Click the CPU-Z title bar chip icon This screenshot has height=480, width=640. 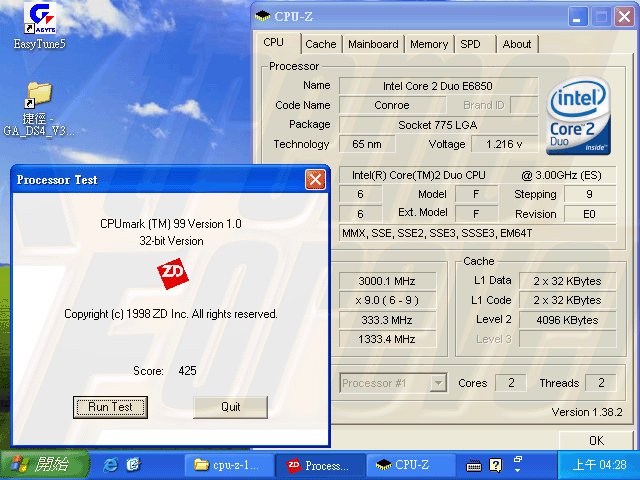262,16
